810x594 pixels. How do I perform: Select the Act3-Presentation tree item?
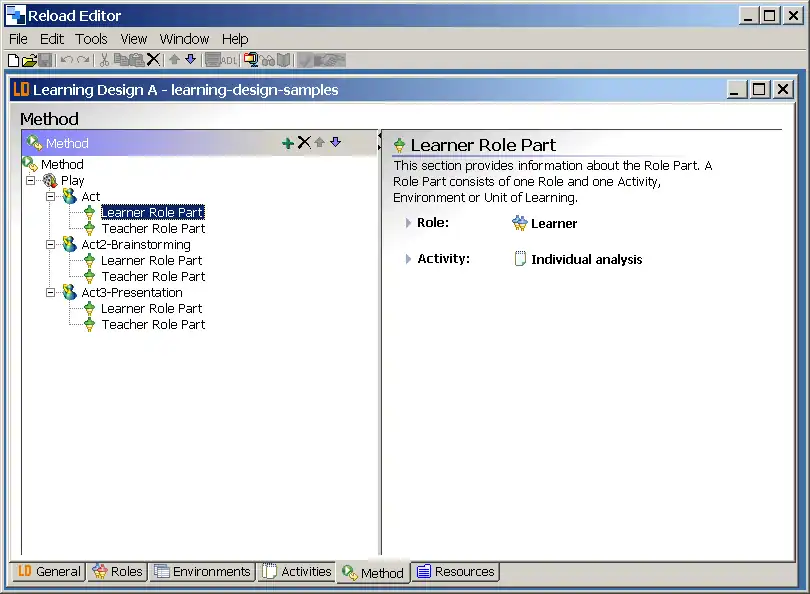pos(131,293)
